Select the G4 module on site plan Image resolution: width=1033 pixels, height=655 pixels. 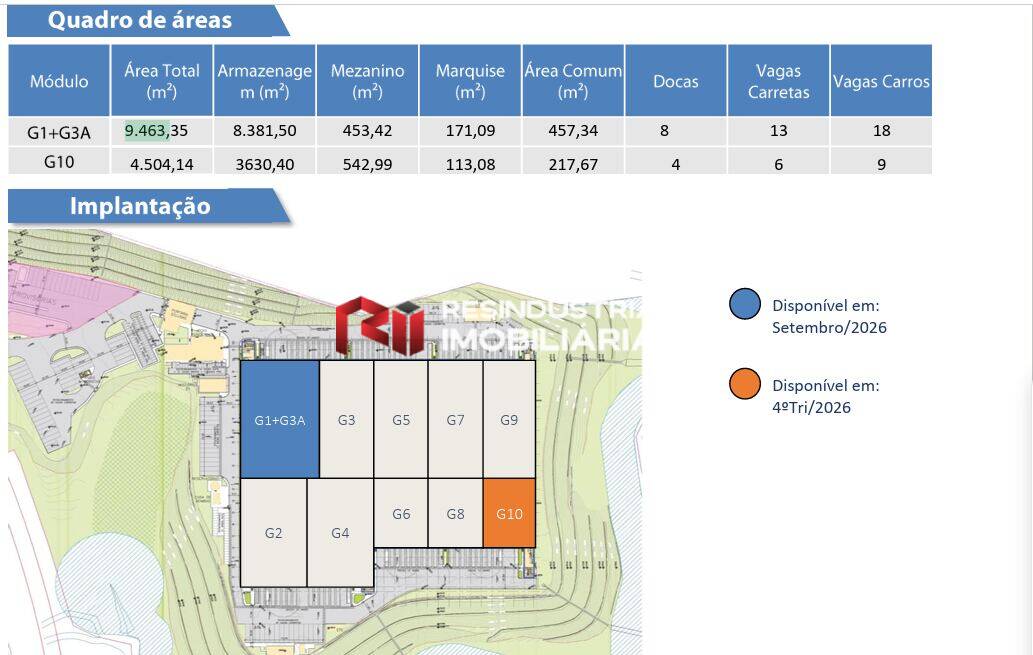point(340,532)
